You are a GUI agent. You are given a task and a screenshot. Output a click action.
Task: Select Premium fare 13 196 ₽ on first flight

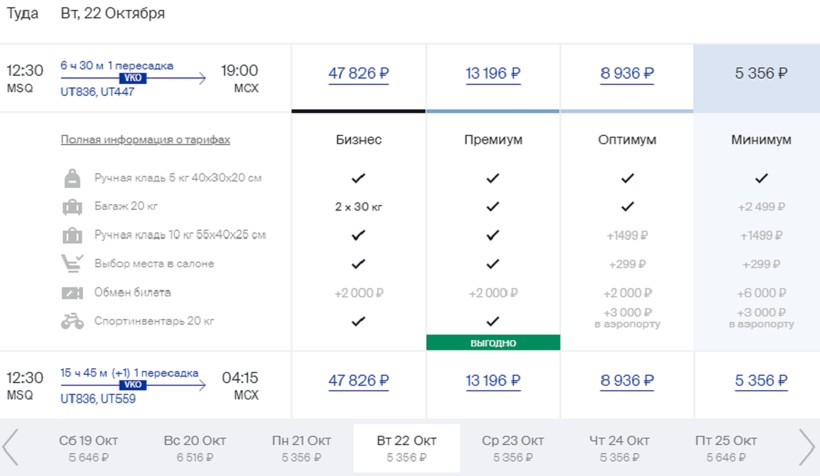493,73
